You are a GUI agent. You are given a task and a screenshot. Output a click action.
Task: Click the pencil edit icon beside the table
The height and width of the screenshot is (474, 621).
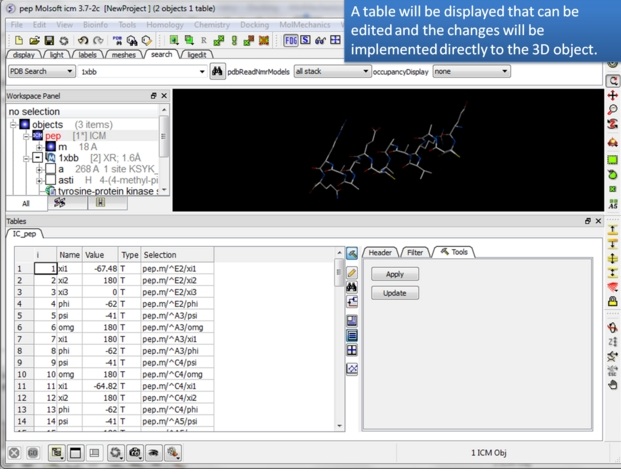pos(352,272)
